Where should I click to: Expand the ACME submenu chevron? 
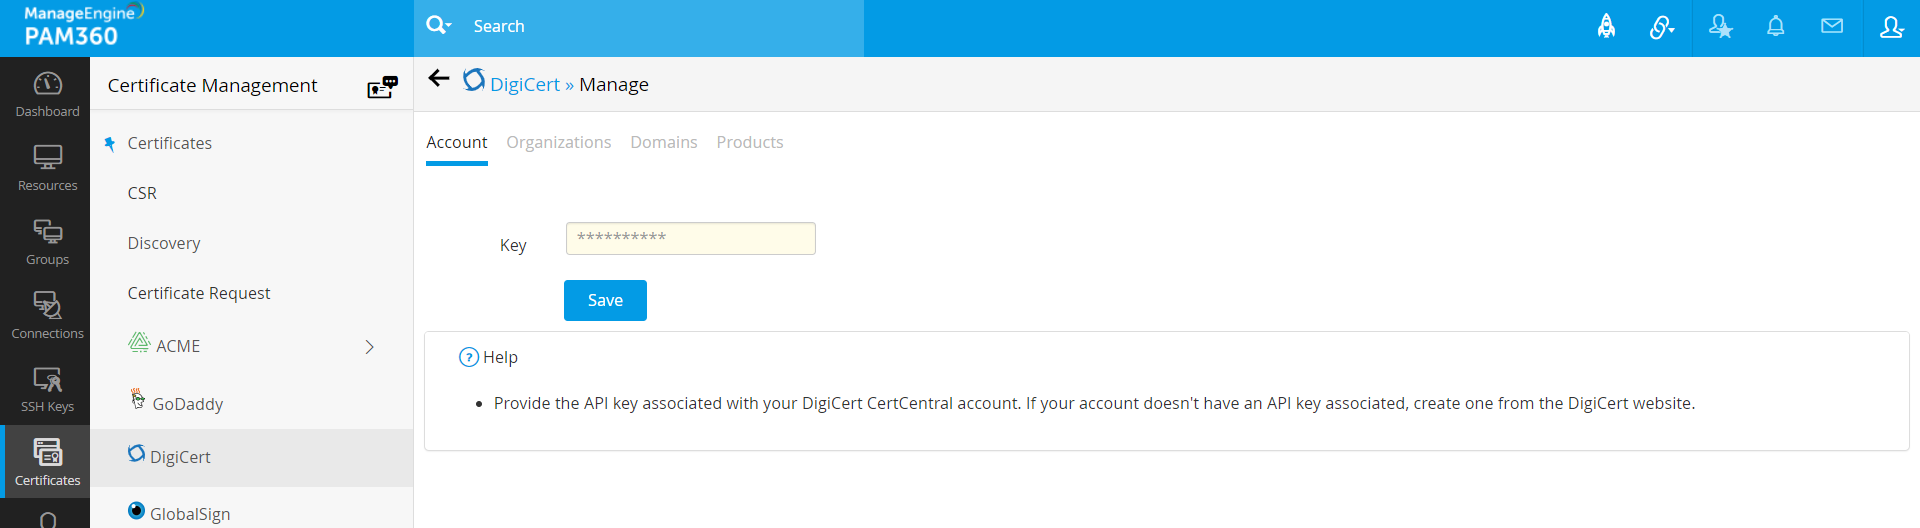[x=369, y=347]
